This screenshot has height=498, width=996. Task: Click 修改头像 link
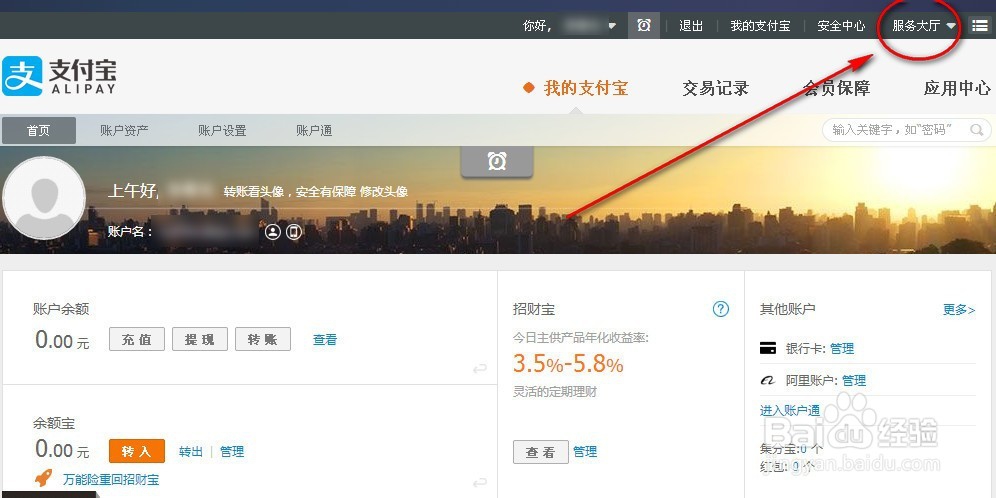click(384, 191)
